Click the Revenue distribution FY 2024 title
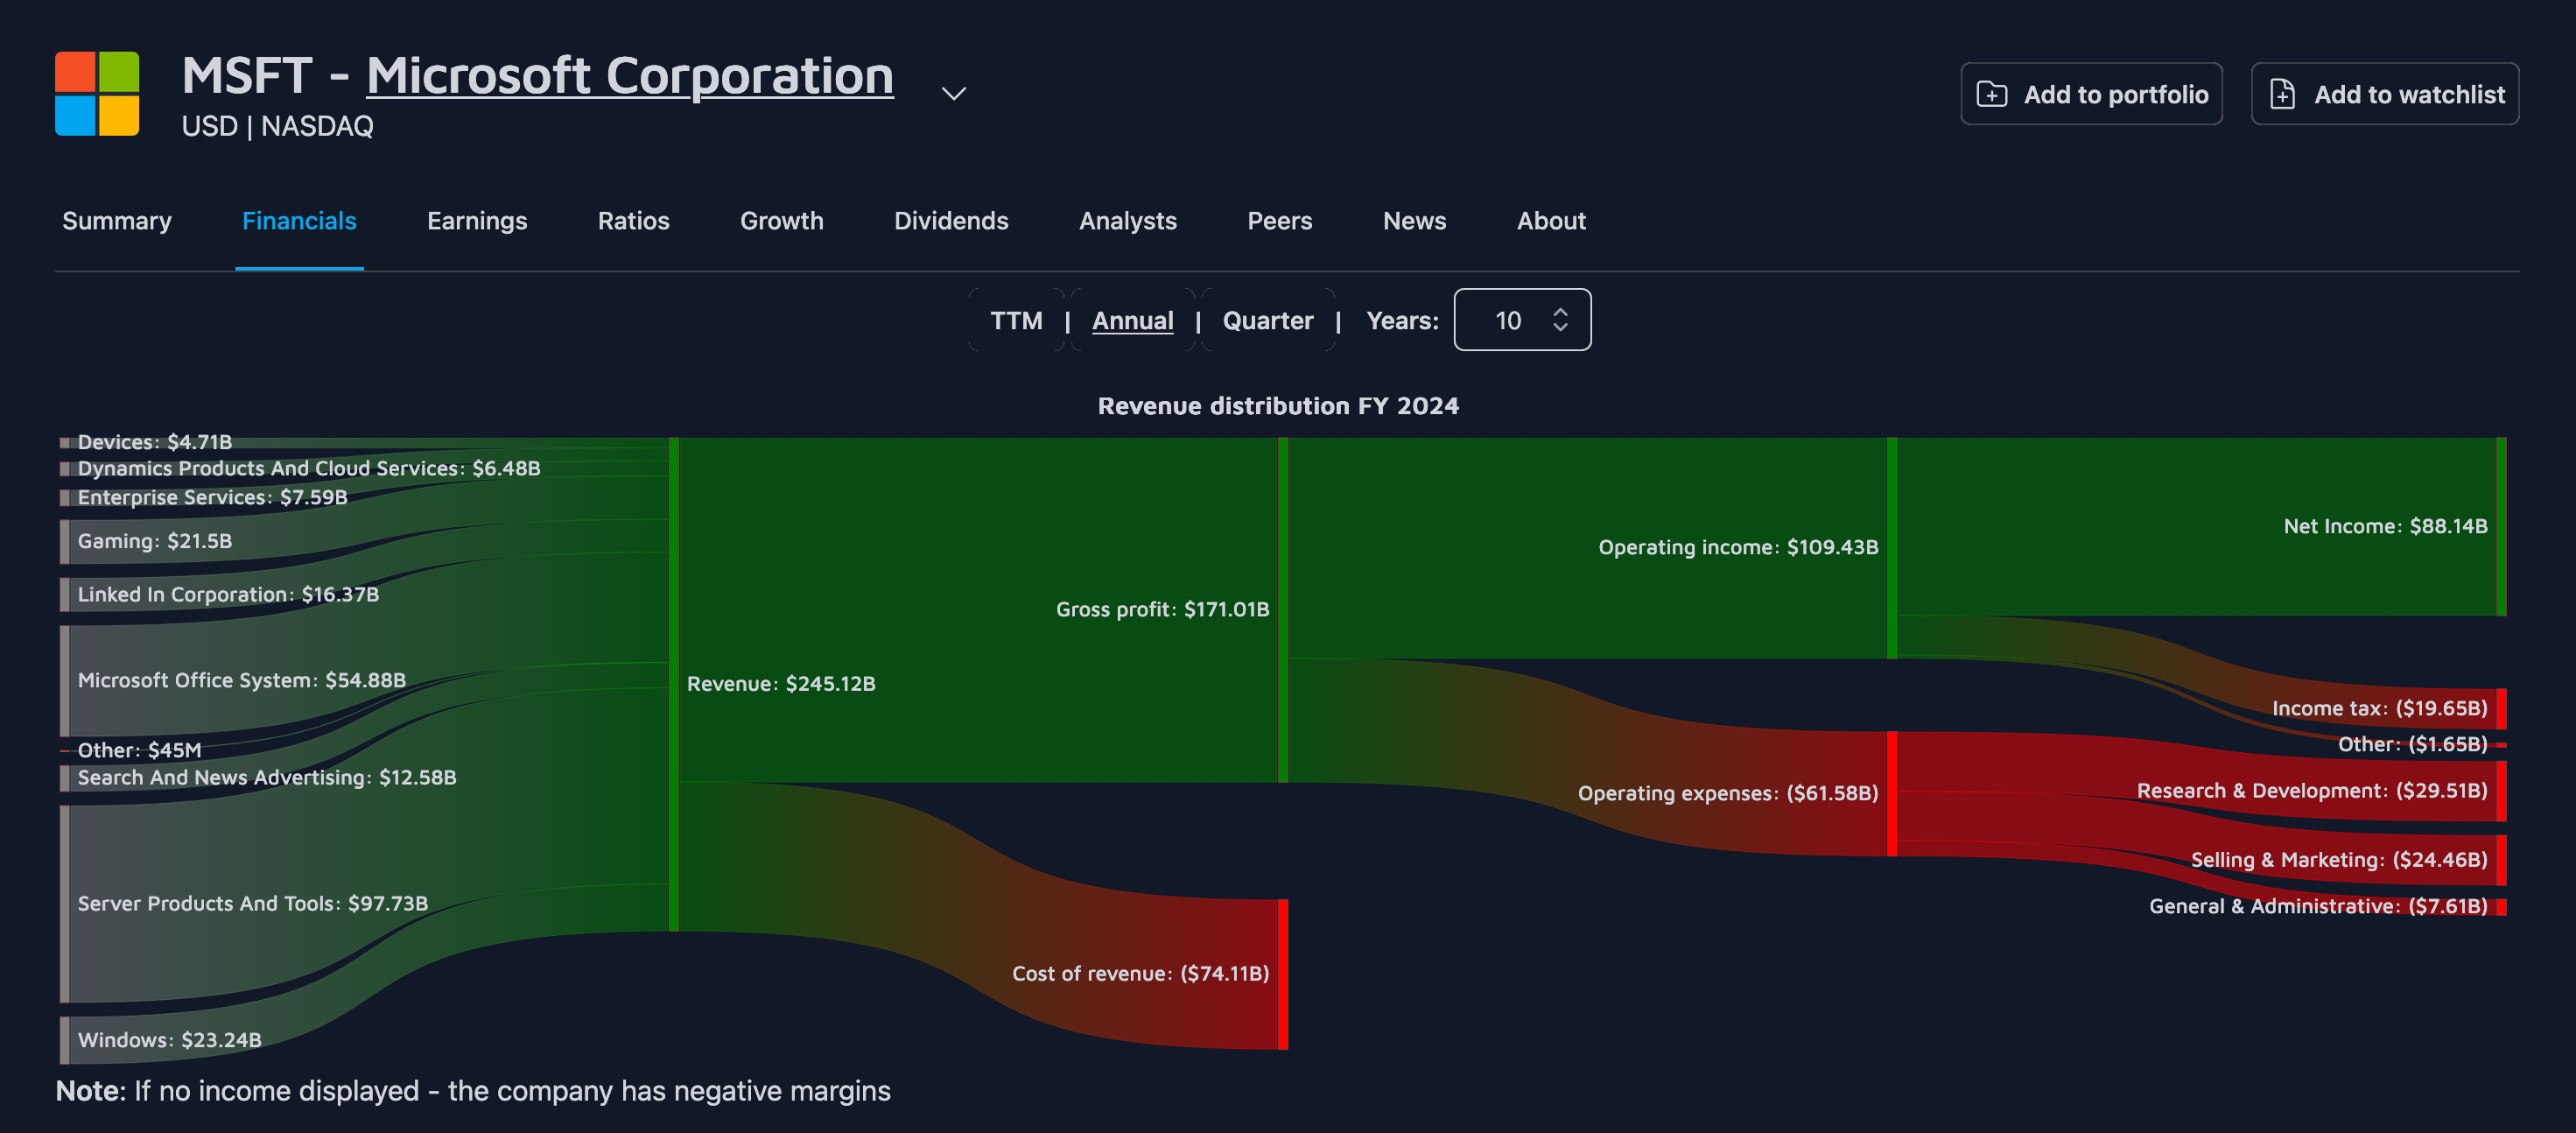This screenshot has width=2576, height=1133. [1278, 405]
